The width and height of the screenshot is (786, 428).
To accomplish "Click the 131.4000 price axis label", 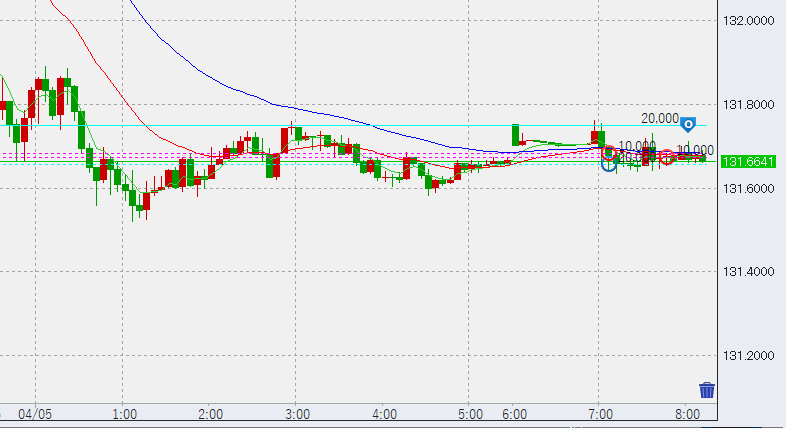I will coord(750,272).
